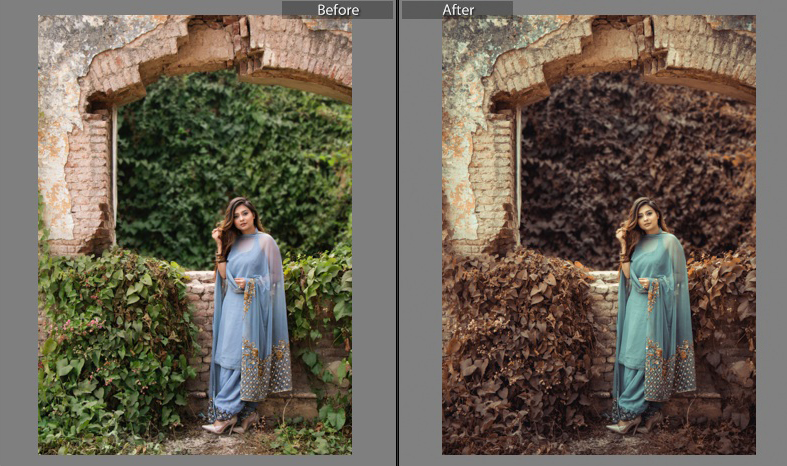Viewport: 787px width, 466px height.
Task: Click the divider between Before and After panes
Action: tap(398, 233)
